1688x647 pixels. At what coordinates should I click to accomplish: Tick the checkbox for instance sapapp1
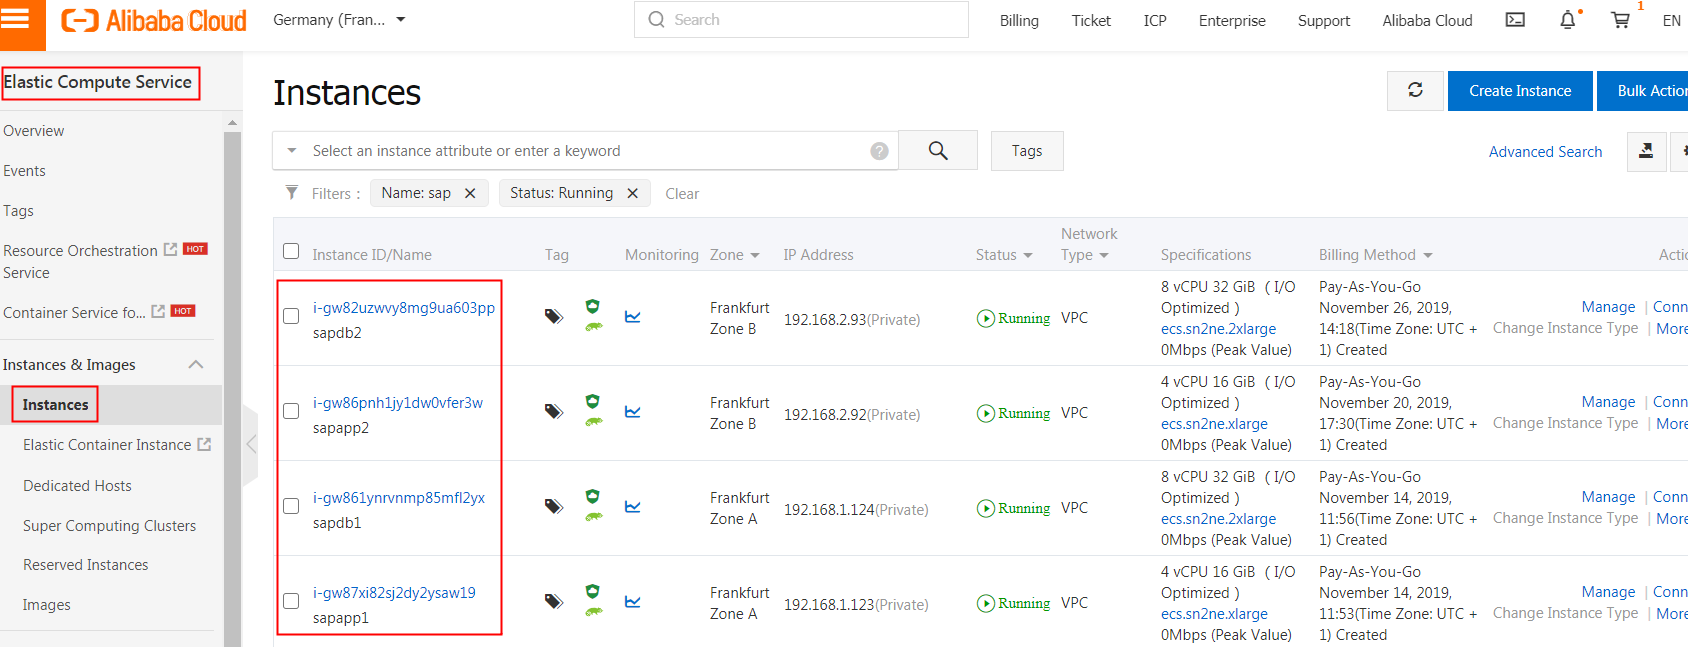(x=291, y=601)
